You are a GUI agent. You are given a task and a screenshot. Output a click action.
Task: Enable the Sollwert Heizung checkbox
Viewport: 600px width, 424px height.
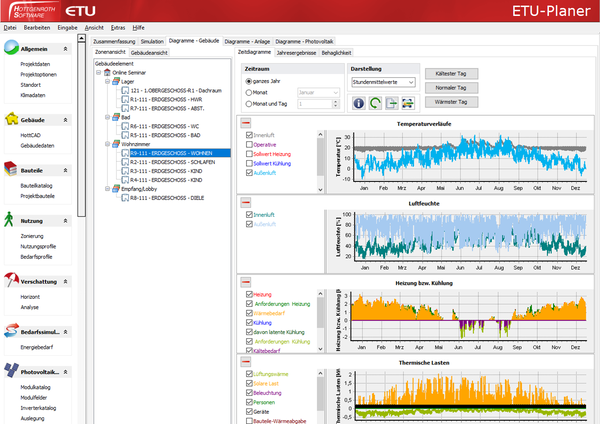click(x=249, y=154)
